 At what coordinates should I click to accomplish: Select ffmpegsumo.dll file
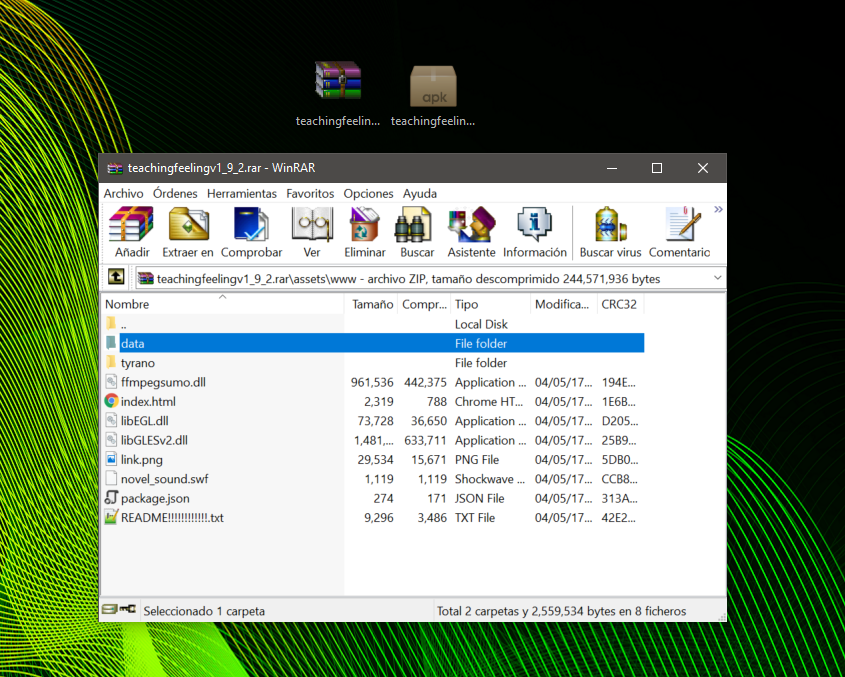click(x=373, y=382)
